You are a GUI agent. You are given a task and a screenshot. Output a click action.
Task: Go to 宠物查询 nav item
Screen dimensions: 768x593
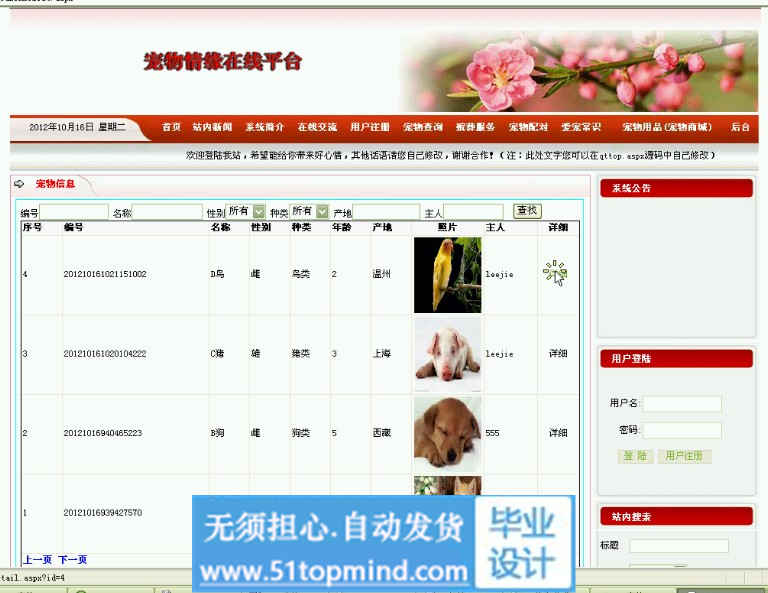tap(423, 127)
